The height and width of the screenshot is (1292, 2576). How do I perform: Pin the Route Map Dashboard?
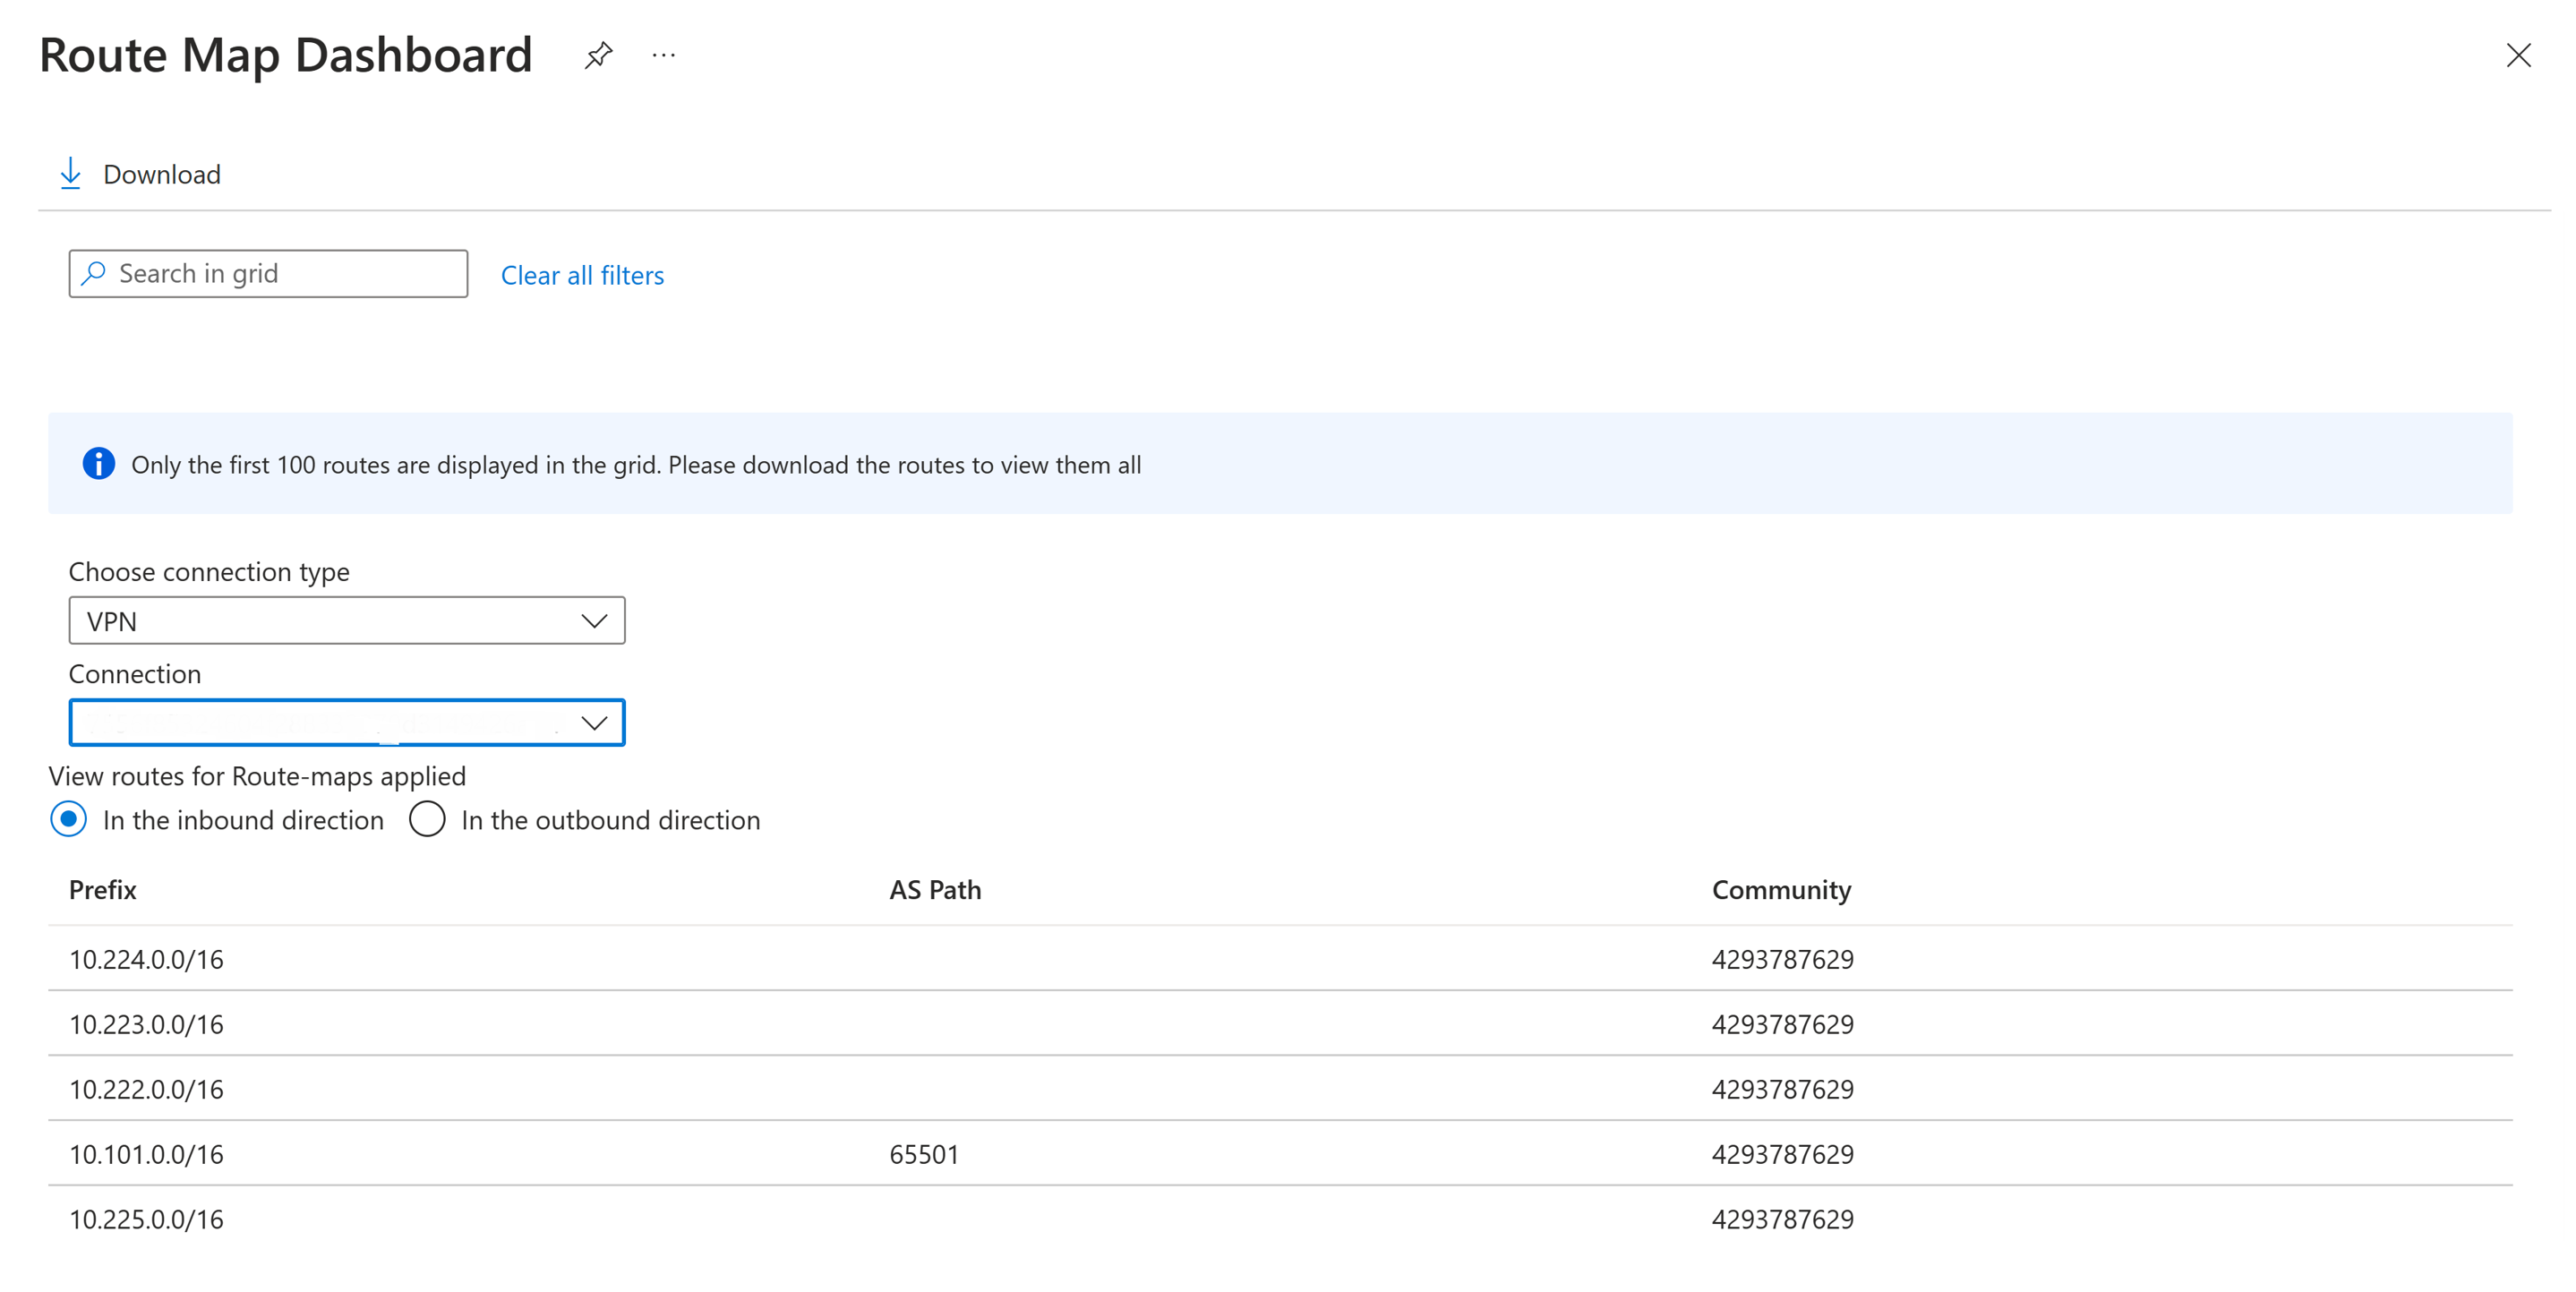coord(598,55)
